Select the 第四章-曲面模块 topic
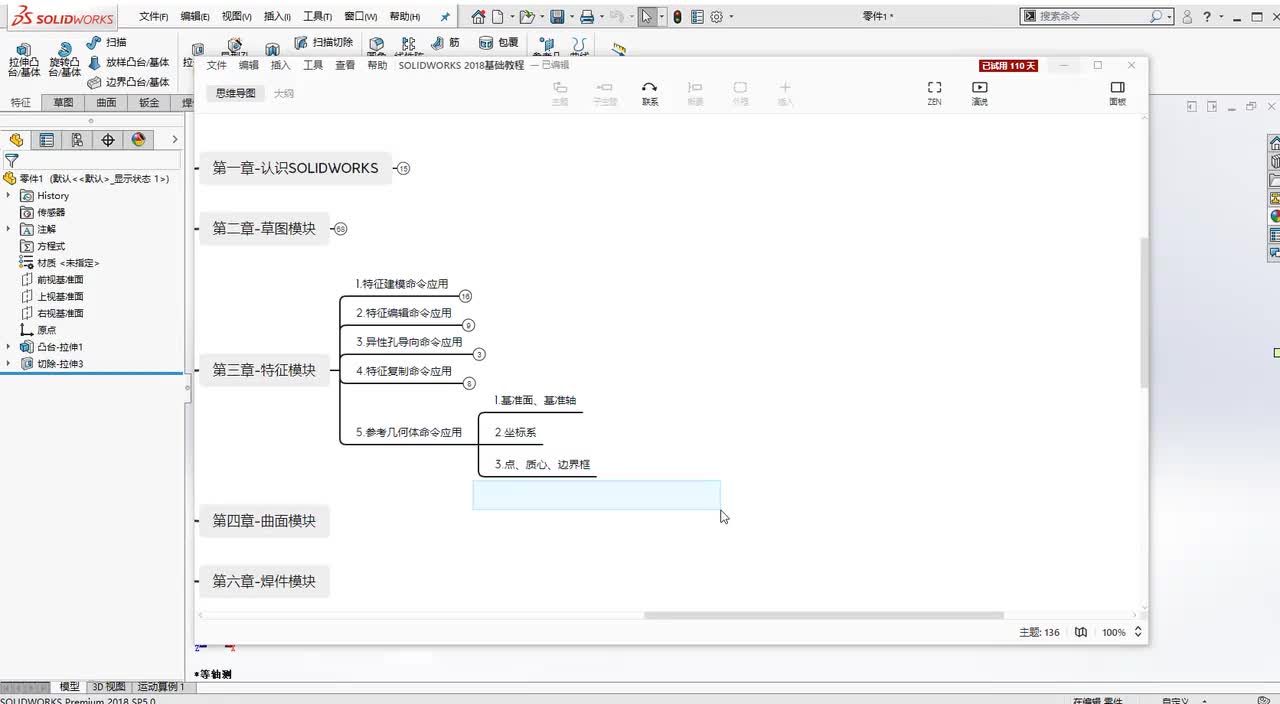This screenshot has height=704, width=1280. click(264, 521)
